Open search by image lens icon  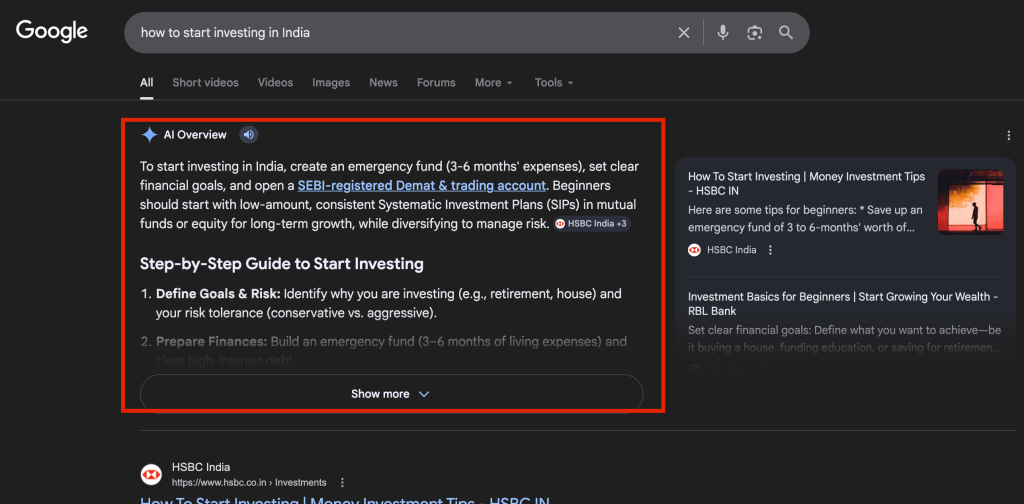754,33
